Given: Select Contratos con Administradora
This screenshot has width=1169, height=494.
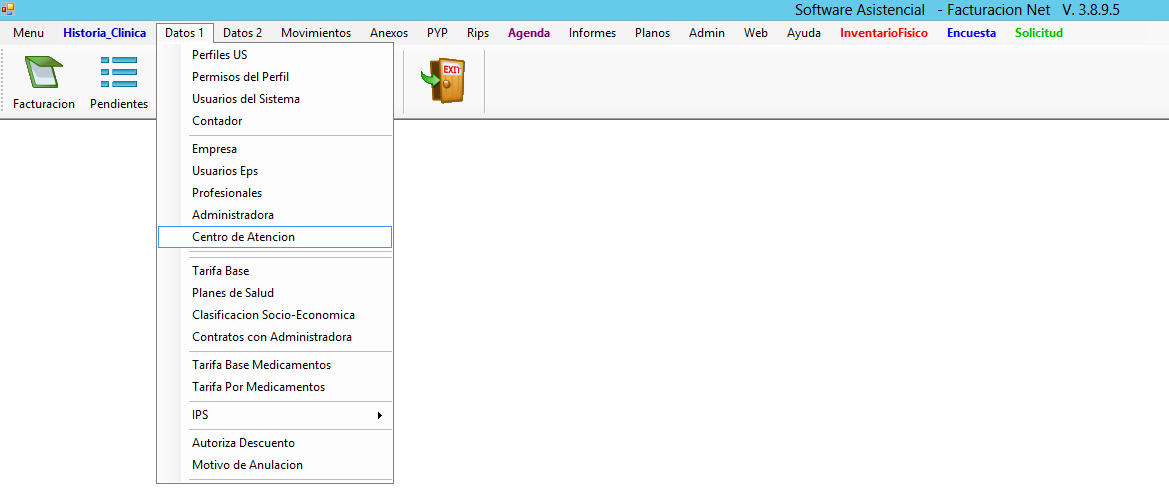Looking at the screenshot, I should (x=271, y=337).
